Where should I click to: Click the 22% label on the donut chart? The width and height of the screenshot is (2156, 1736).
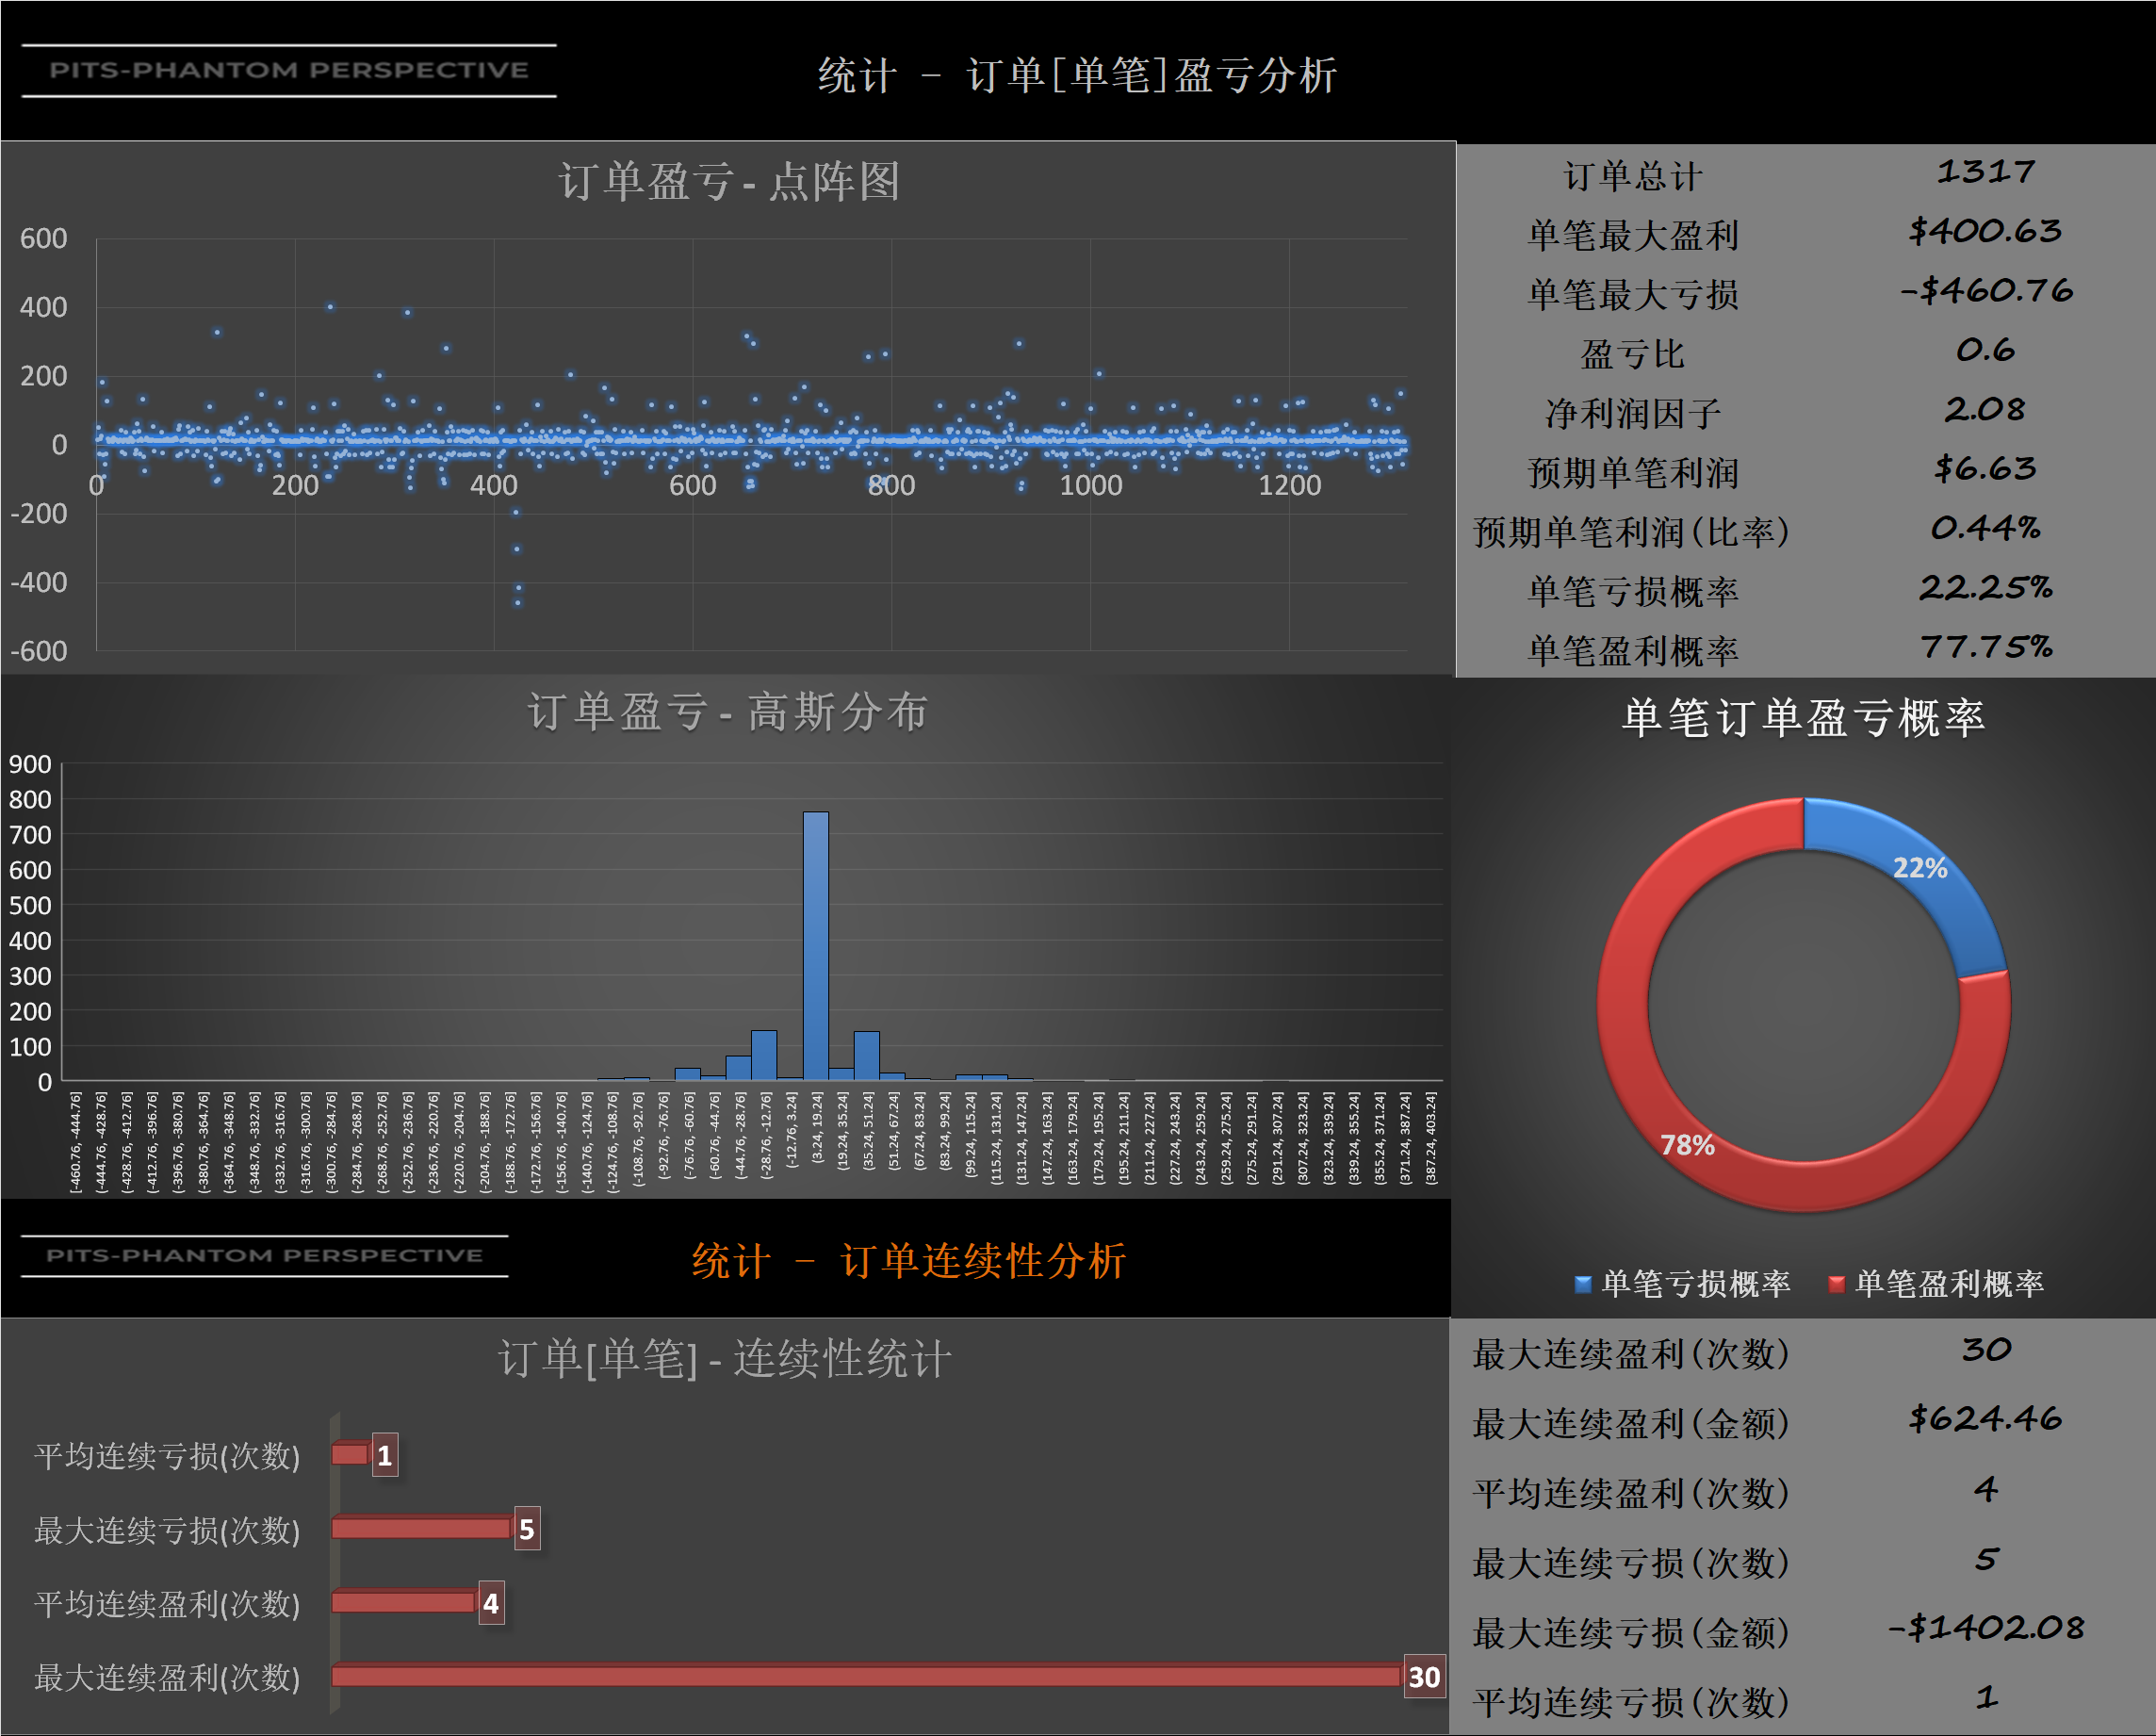point(1920,868)
